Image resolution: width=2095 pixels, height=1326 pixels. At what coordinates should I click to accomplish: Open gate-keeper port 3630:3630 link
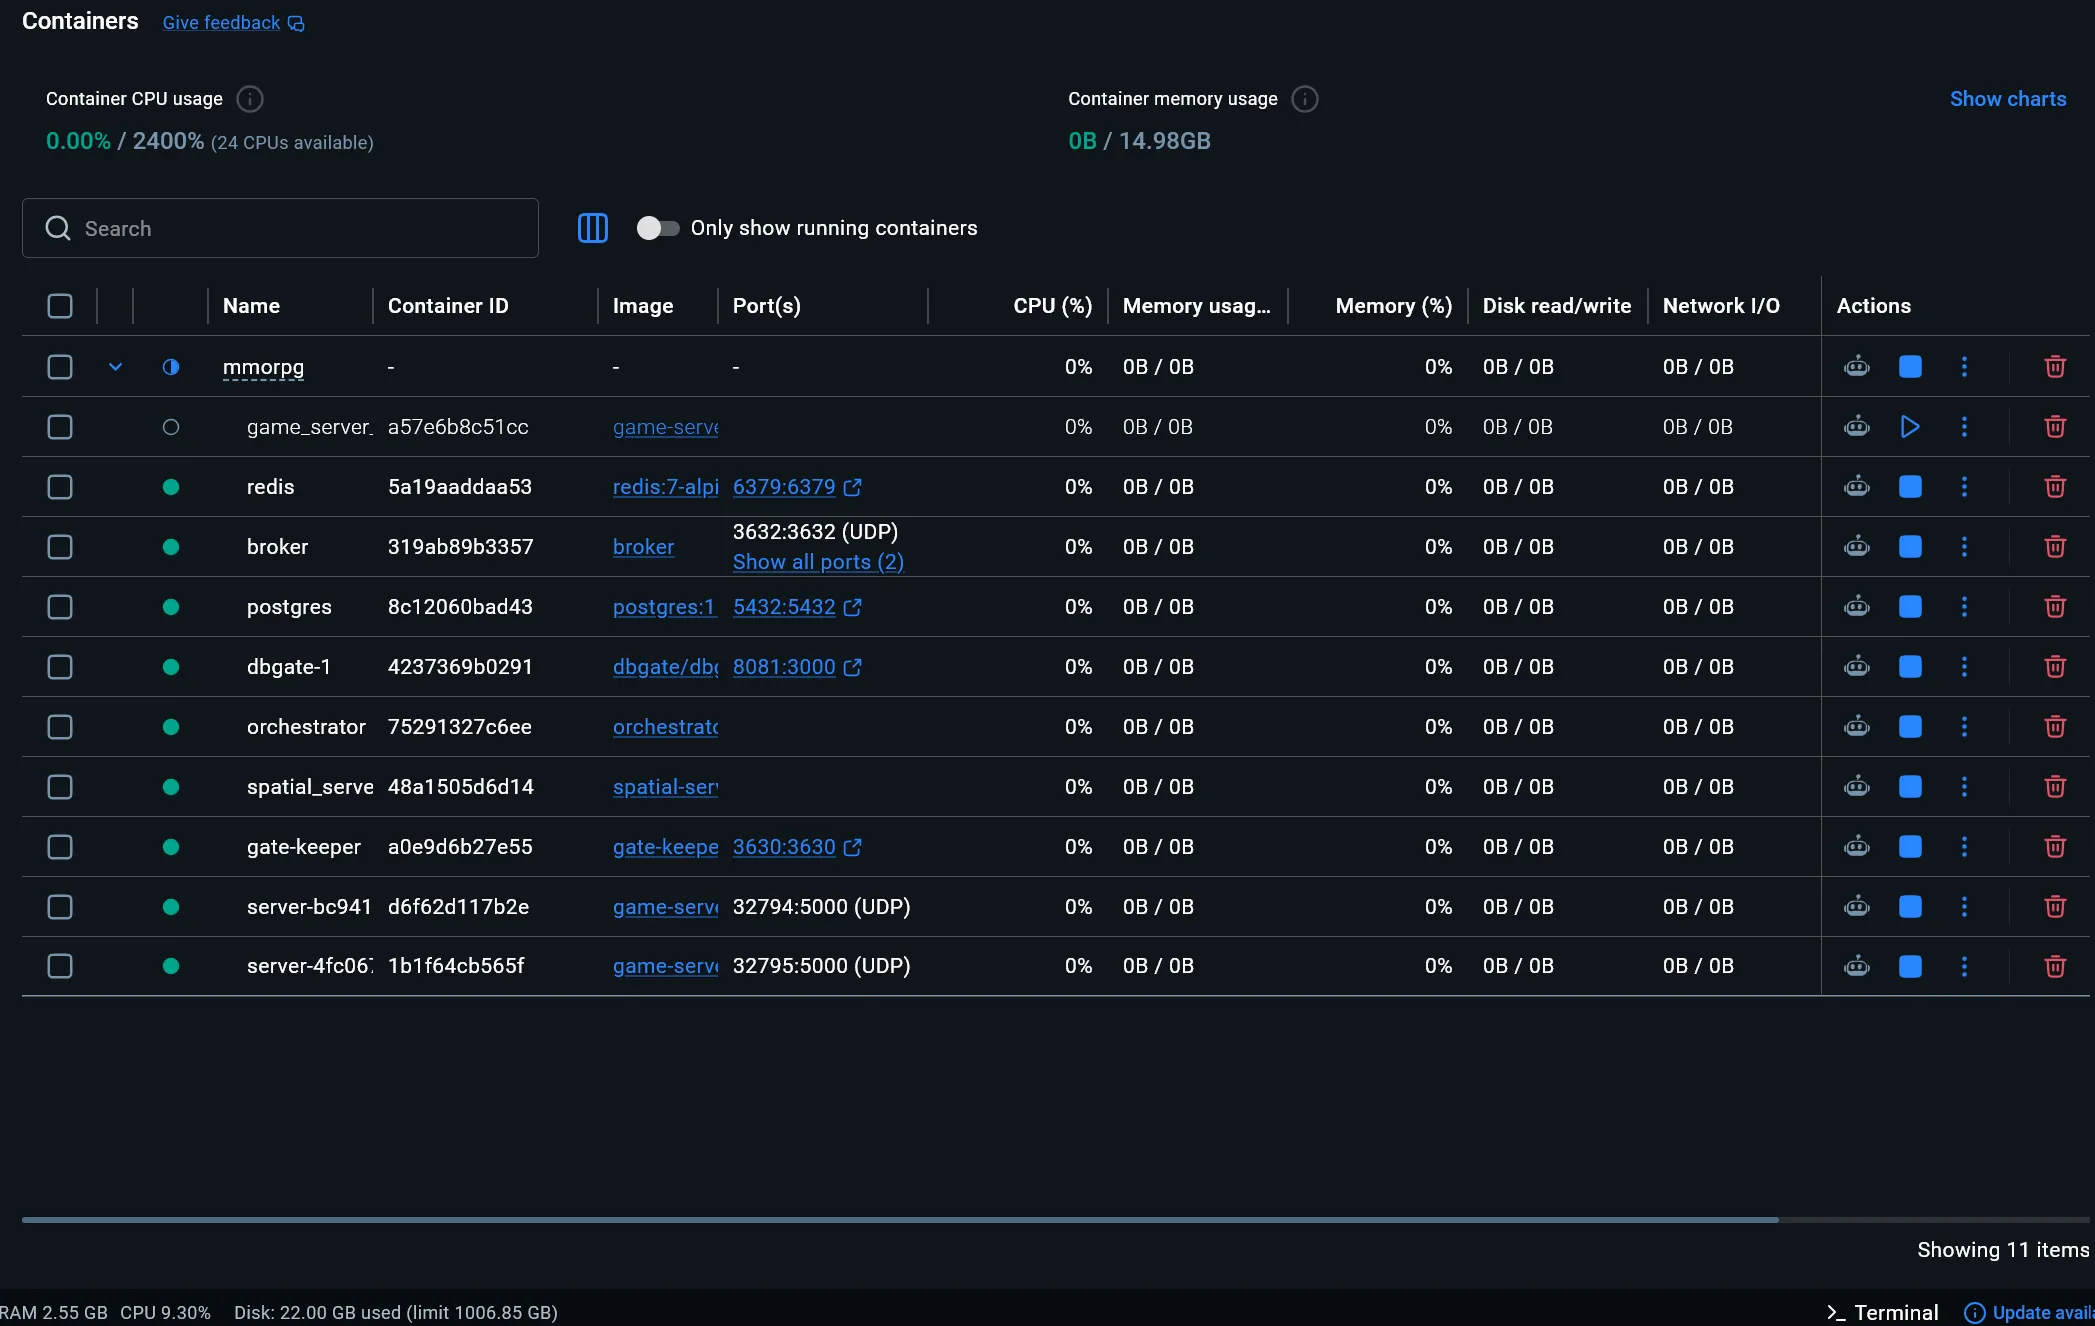click(796, 847)
